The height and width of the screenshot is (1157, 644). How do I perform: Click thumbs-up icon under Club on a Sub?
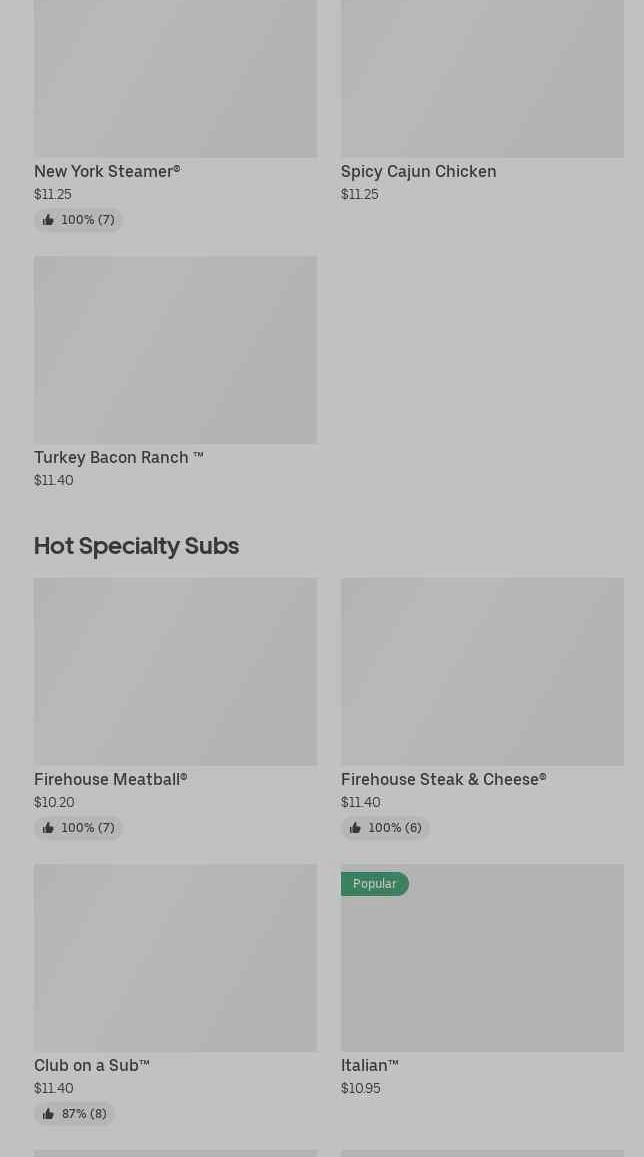point(48,1114)
